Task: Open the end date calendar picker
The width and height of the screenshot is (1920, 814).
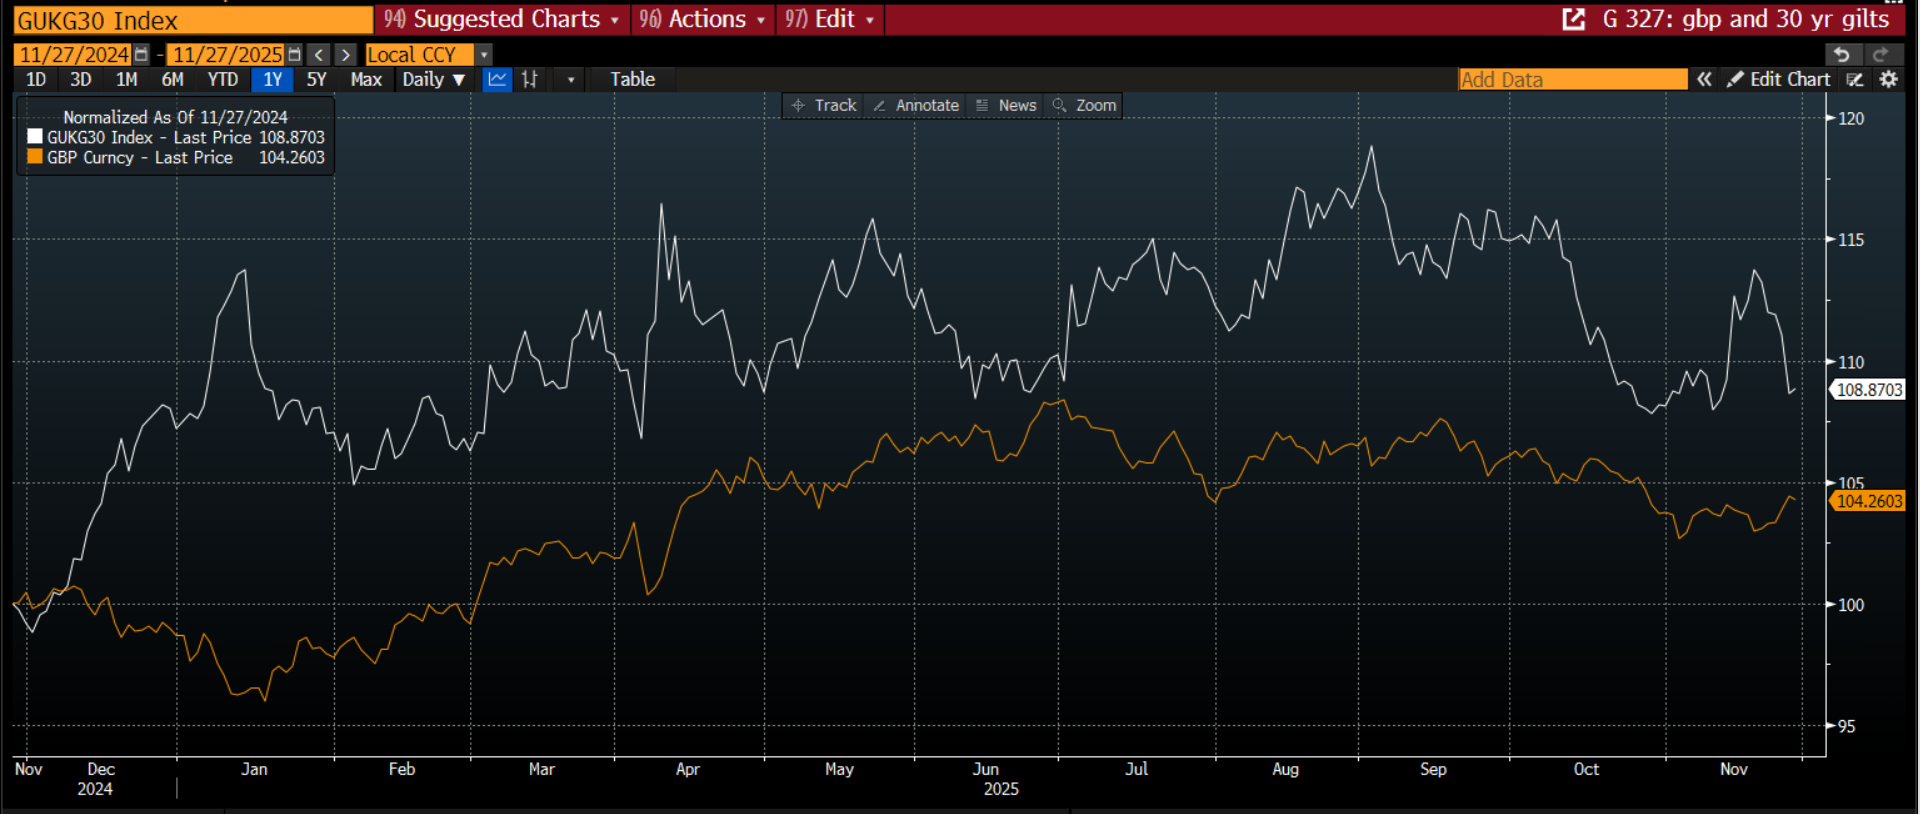Action: [294, 55]
